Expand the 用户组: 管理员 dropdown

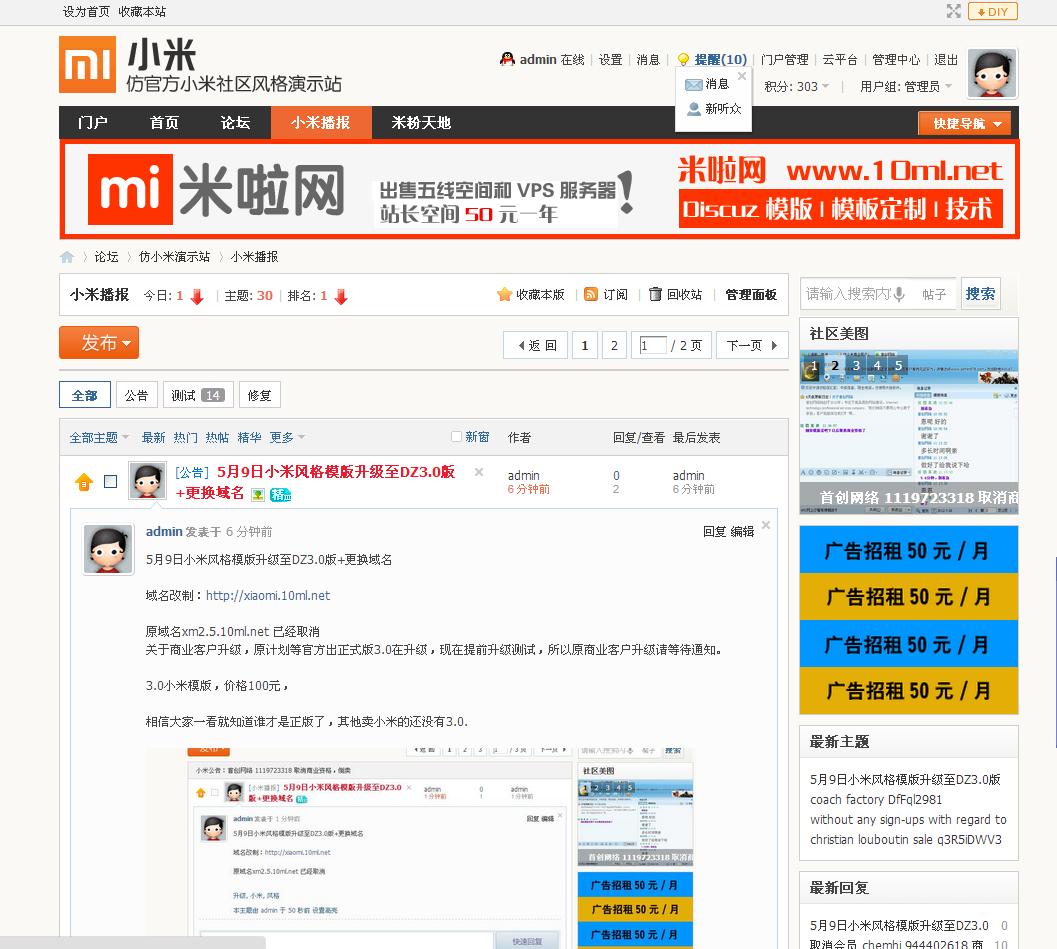click(905, 86)
